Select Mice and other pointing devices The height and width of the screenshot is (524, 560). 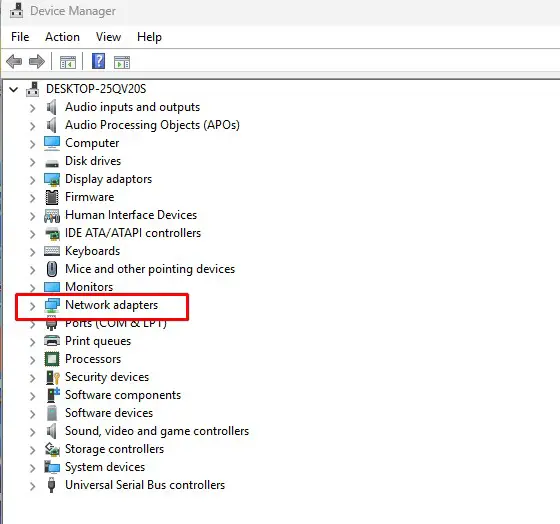pyautogui.click(x=150, y=269)
